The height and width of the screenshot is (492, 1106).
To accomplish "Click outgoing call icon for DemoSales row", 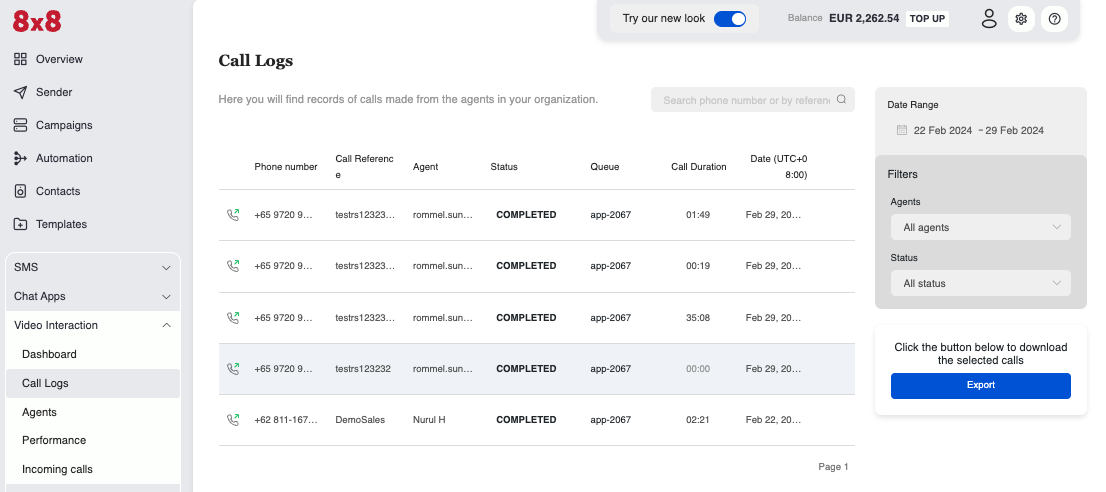I will [x=233, y=420].
